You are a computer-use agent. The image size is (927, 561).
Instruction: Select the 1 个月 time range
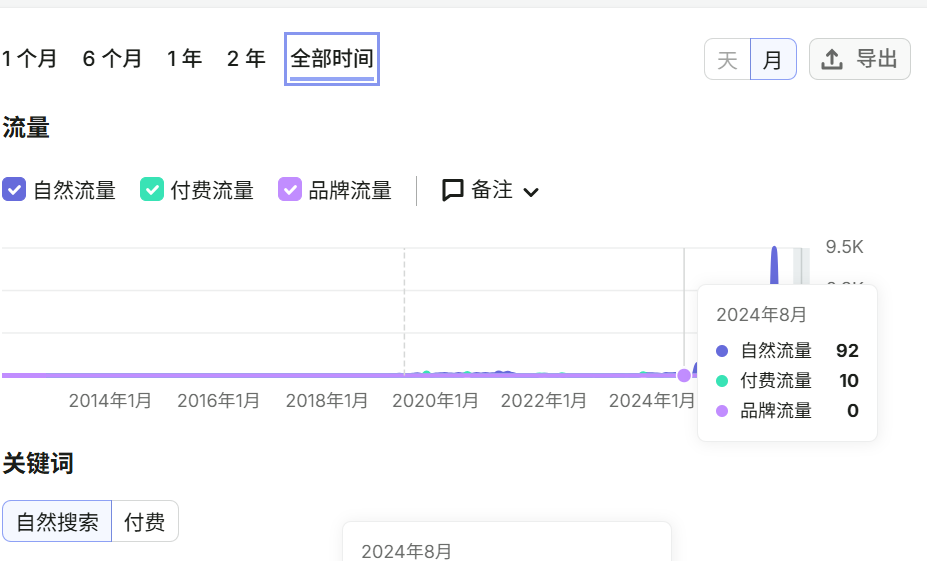tap(30, 59)
